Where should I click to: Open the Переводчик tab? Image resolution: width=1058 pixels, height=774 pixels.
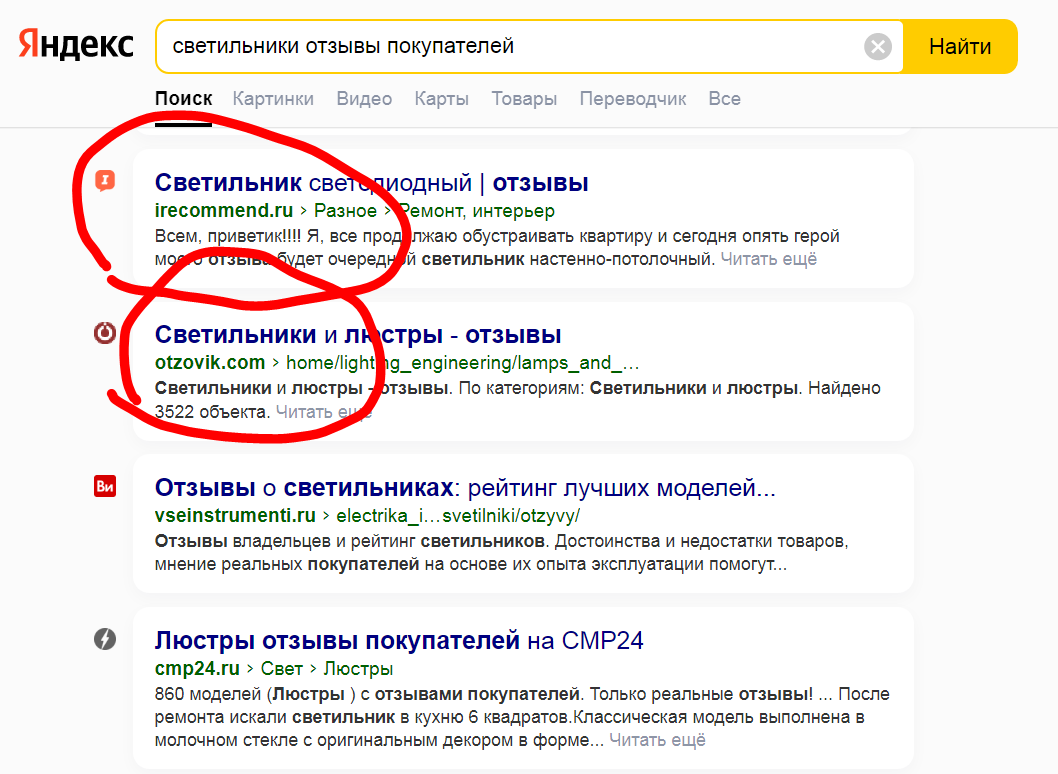pos(633,99)
